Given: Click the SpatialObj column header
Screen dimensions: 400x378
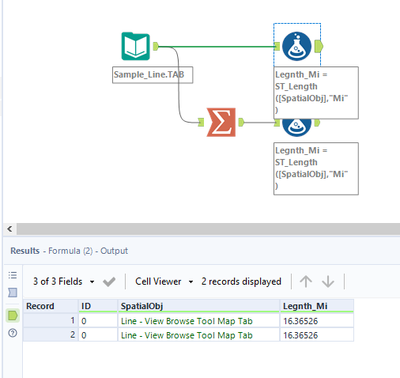Looking at the screenshot, I should (199, 306).
